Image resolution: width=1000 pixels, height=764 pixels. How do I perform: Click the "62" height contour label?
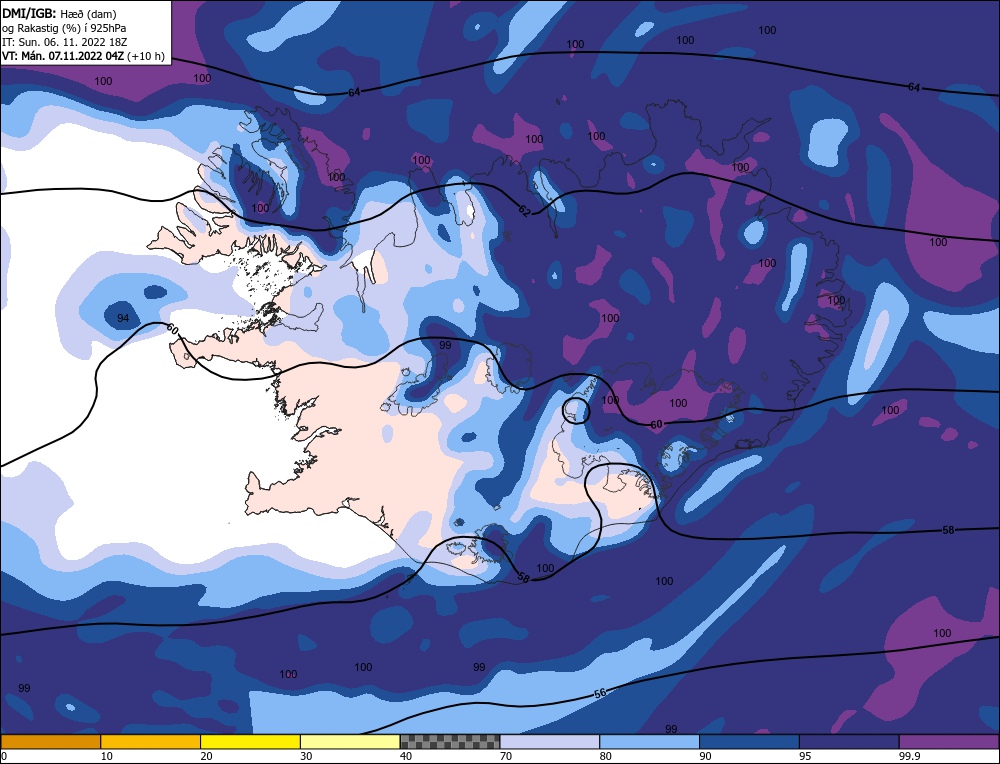[524, 210]
